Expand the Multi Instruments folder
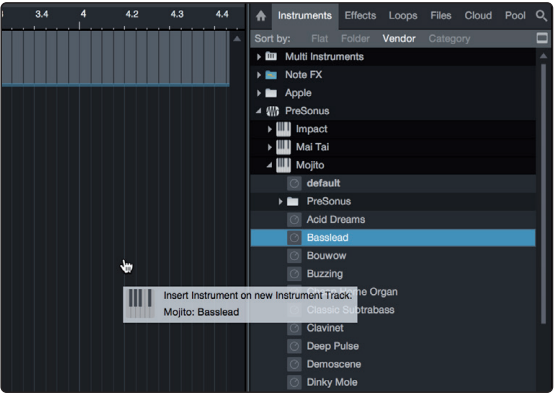Screen dimensions: 556x397 click(x=258, y=57)
